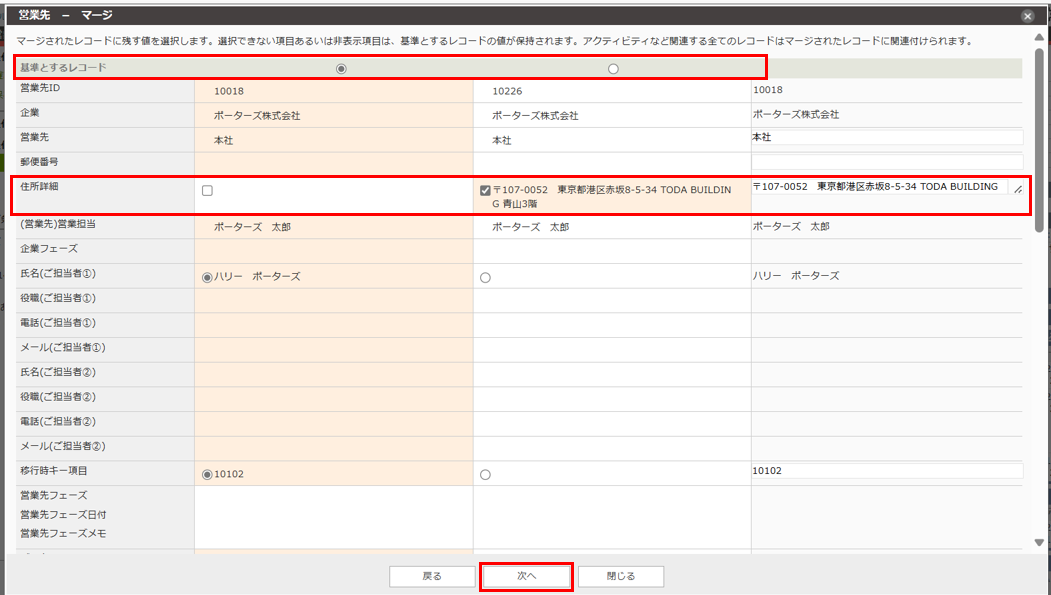Select second record as base record
This screenshot has width=1051, height=595.
point(613,68)
